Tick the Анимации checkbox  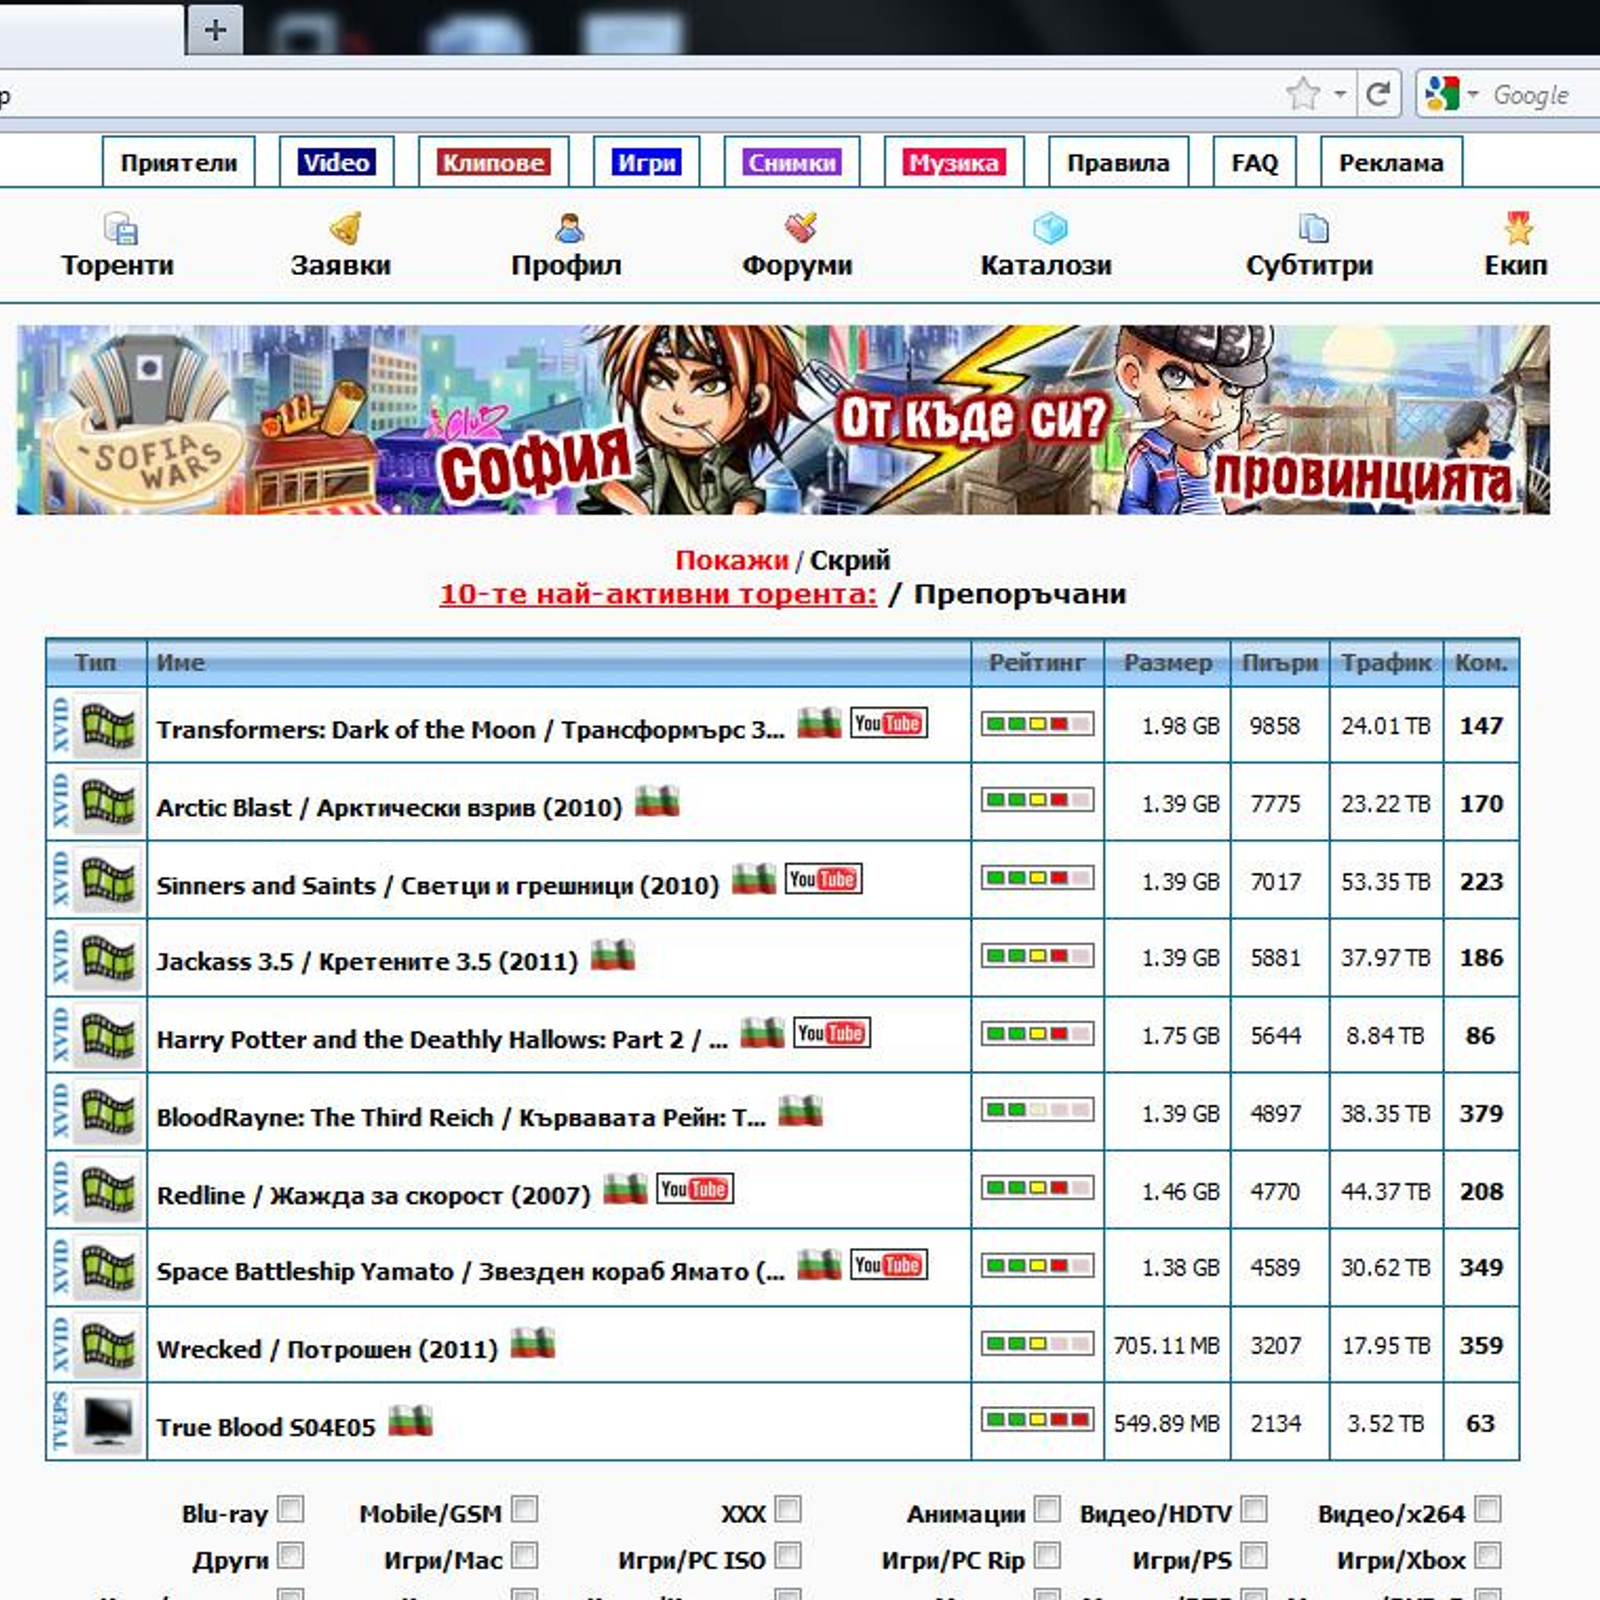coord(1047,1508)
